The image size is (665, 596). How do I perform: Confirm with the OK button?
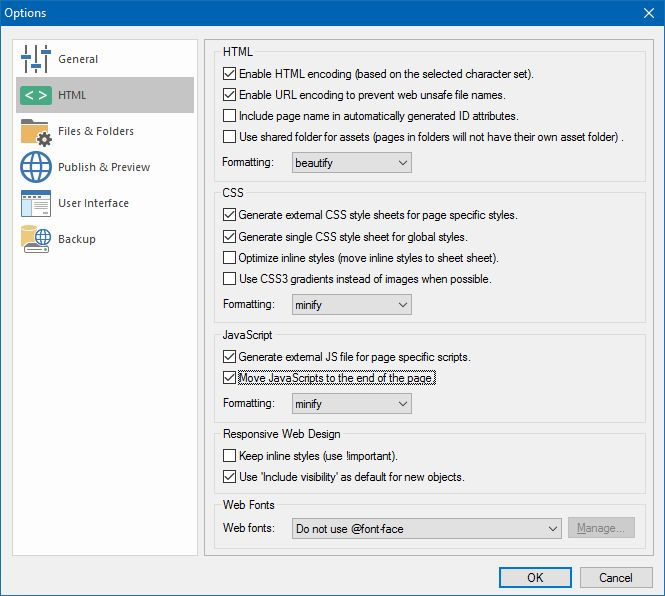point(535,577)
